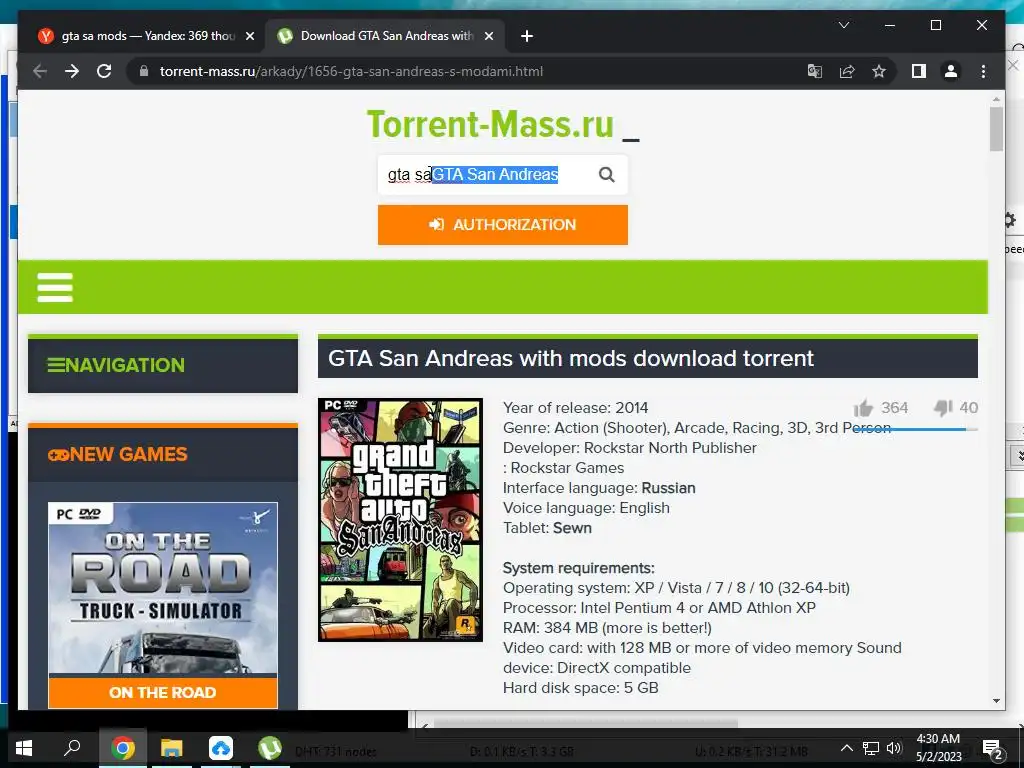Expand the NAVIGATION panel

(163, 365)
